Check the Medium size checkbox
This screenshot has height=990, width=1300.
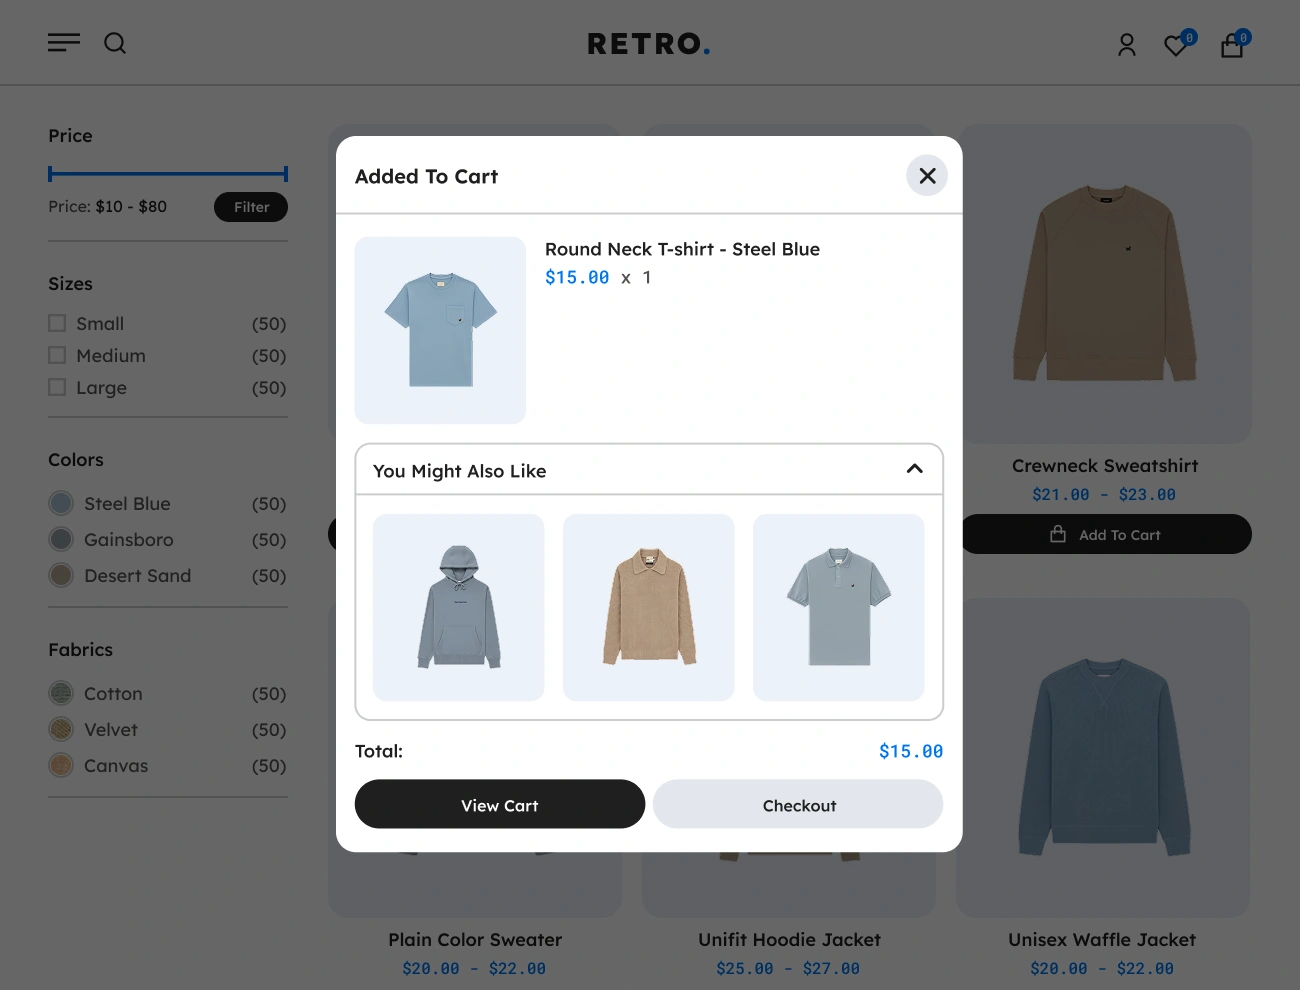pos(57,355)
